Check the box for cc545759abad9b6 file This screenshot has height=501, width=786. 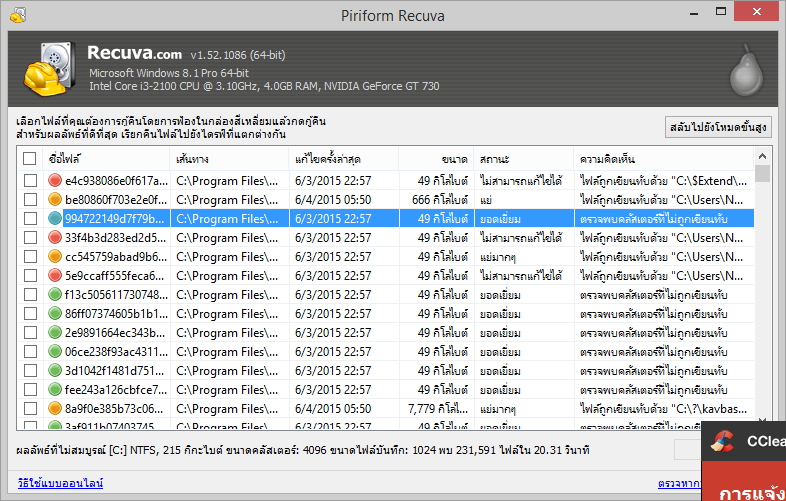point(30,257)
